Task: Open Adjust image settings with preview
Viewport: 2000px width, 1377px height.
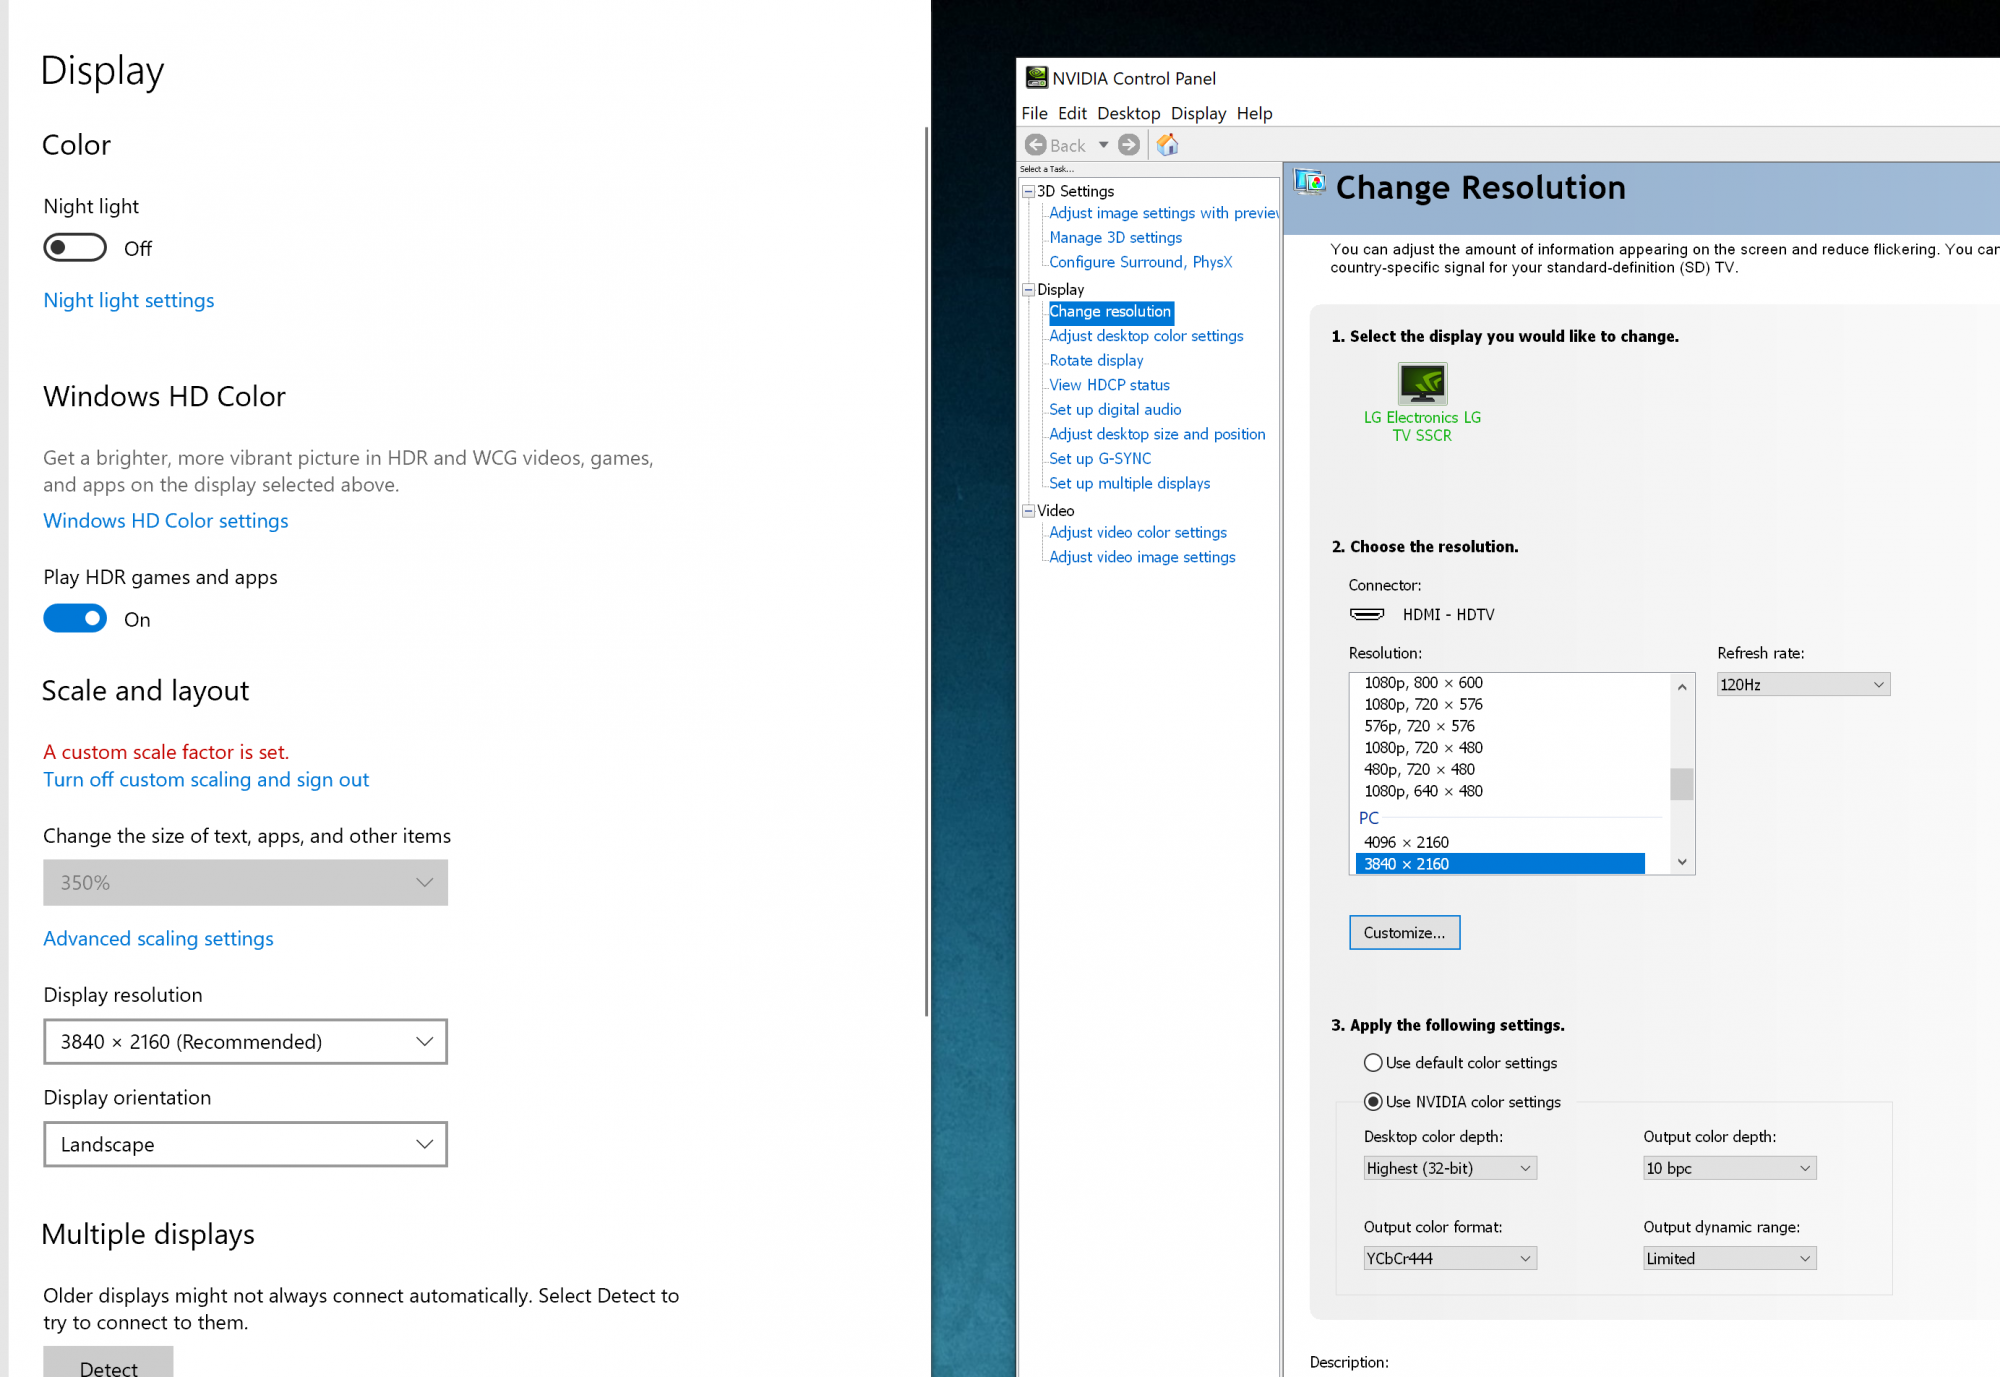Action: tap(1163, 213)
